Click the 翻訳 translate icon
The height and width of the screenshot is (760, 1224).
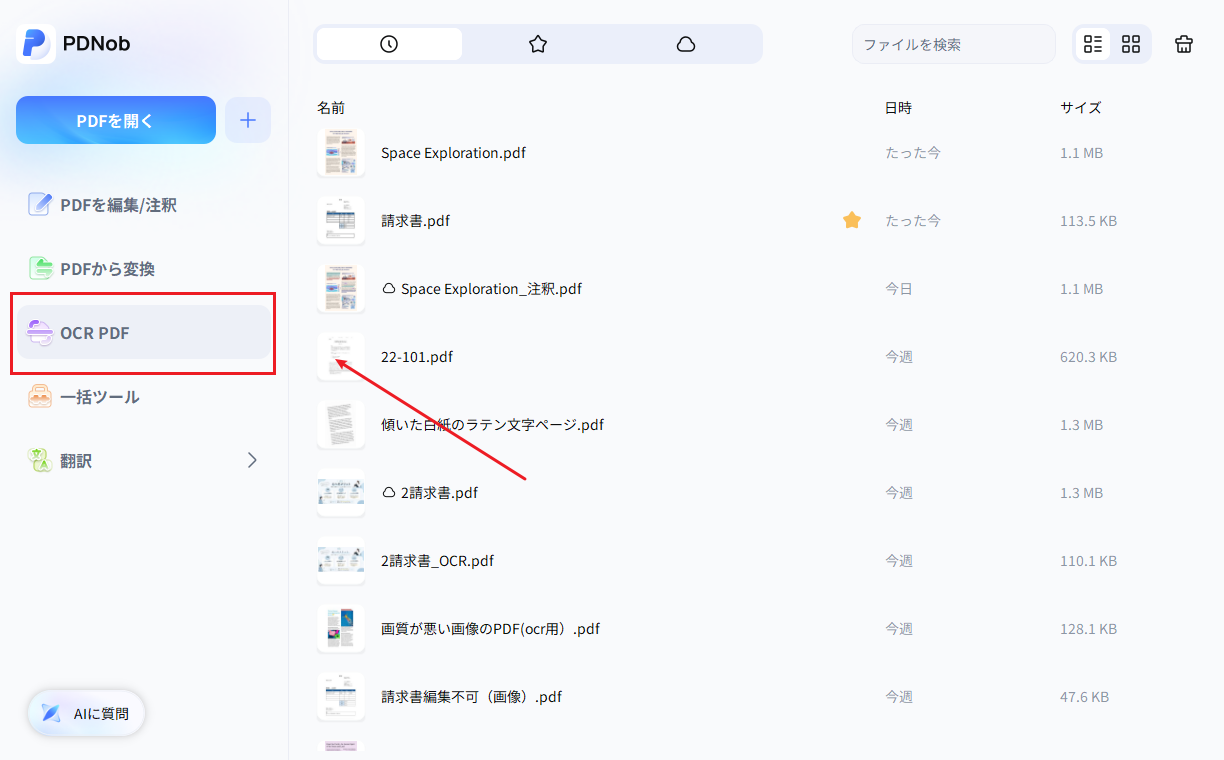pyautogui.click(x=40, y=461)
